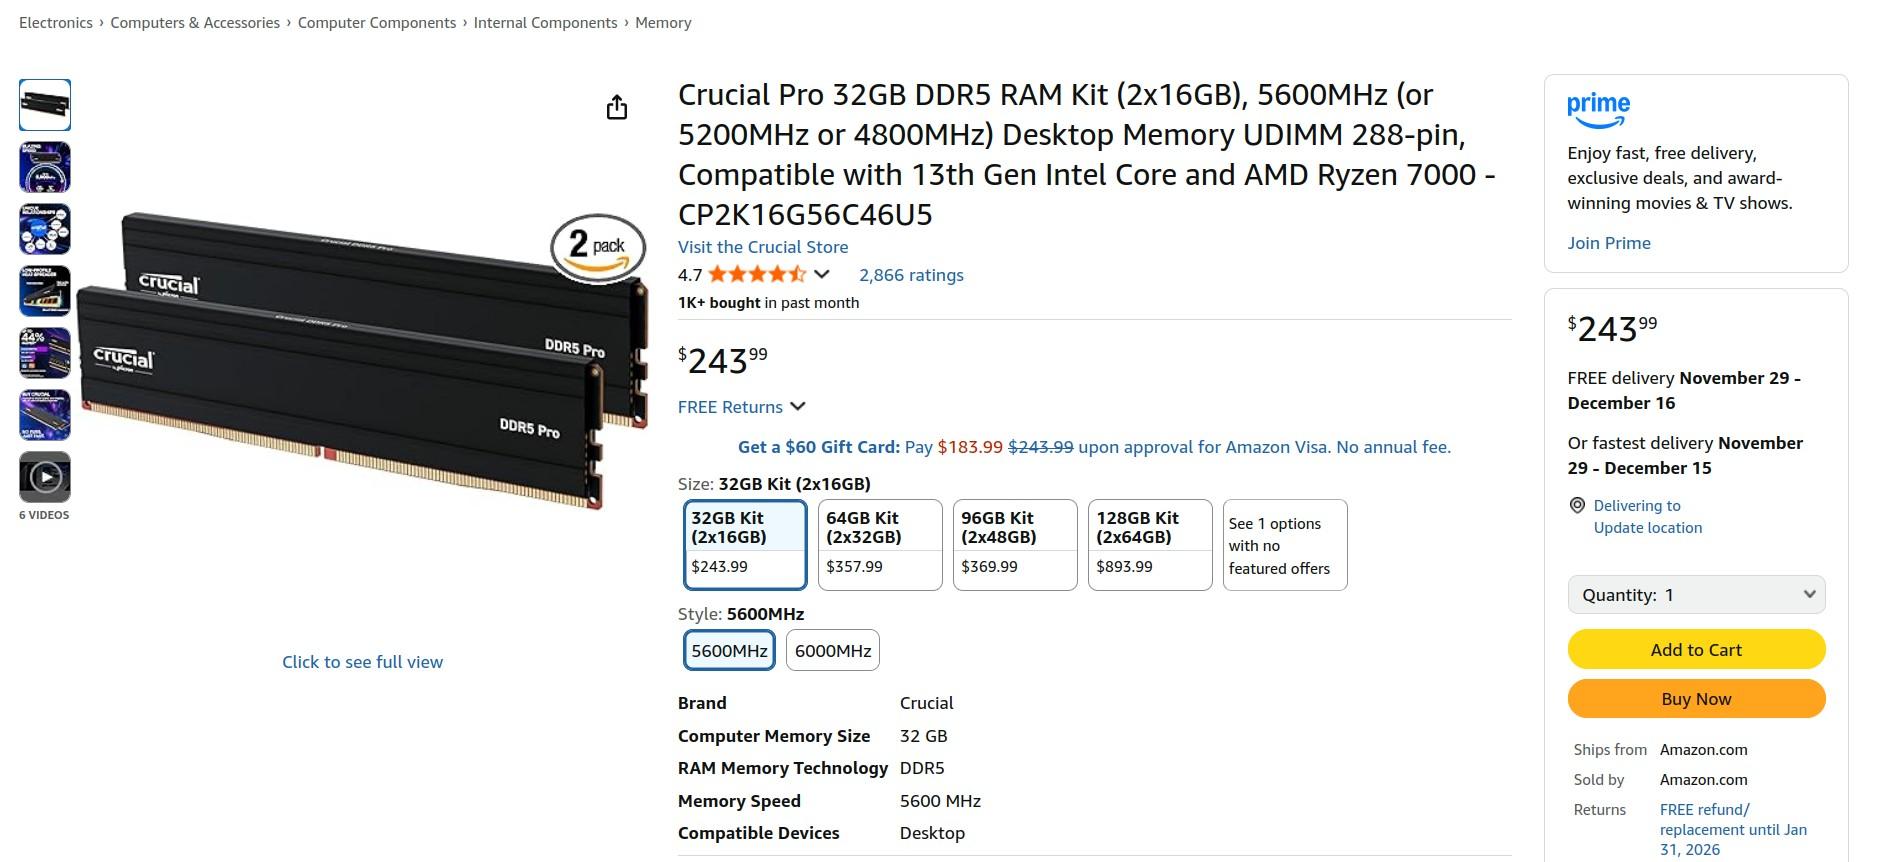Go to Computer Components breadcrumb
This screenshot has width=1880, height=862.
377,23
